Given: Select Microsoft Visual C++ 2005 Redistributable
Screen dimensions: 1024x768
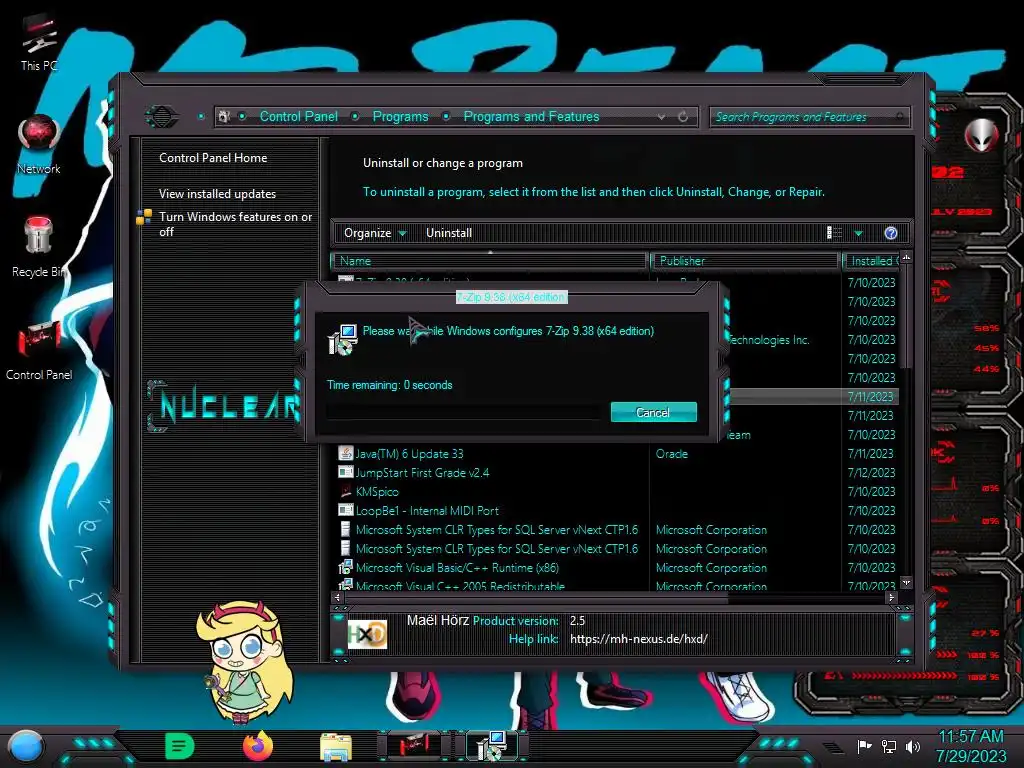Looking at the screenshot, I should [x=460, y=586].
